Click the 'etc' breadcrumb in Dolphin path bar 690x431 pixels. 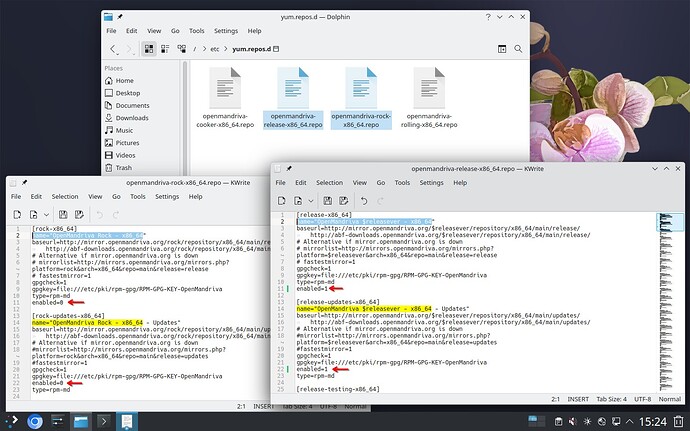click(x=214, y=49)
